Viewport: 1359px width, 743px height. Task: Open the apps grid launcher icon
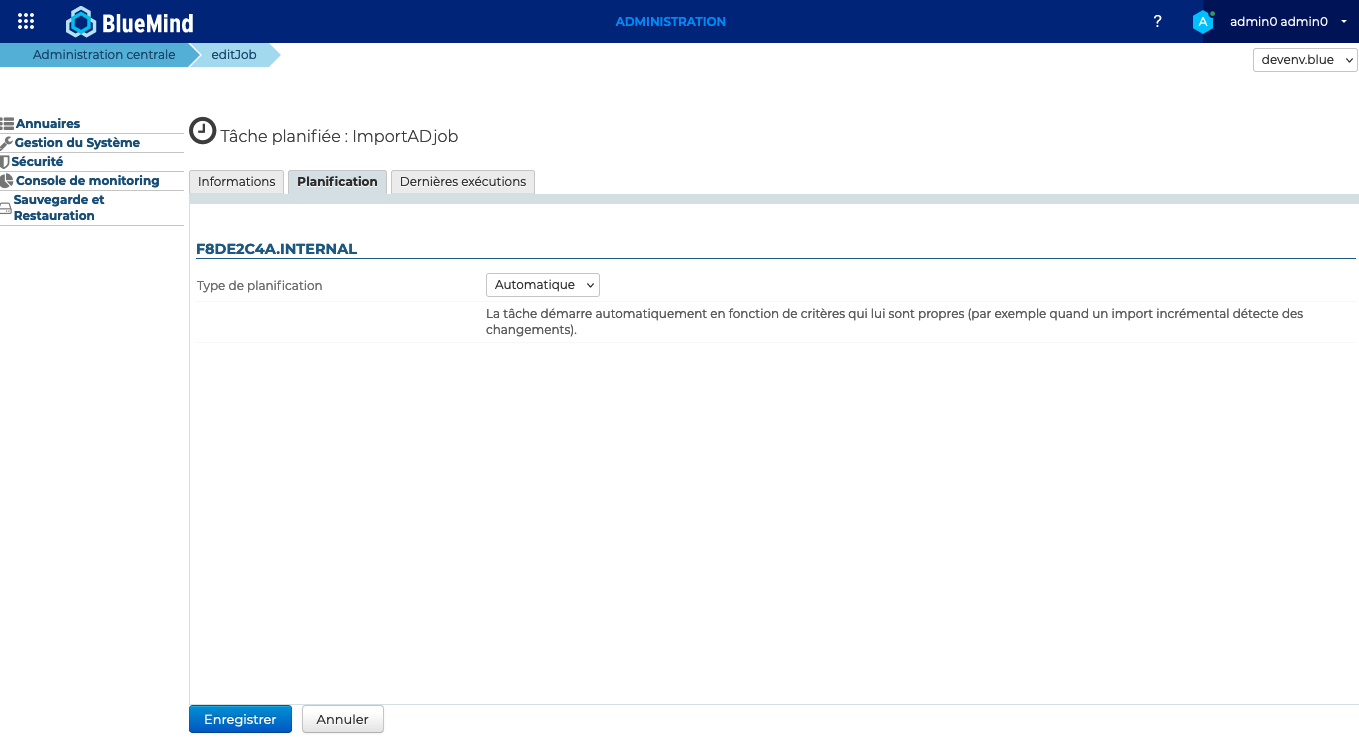[26, 21]
